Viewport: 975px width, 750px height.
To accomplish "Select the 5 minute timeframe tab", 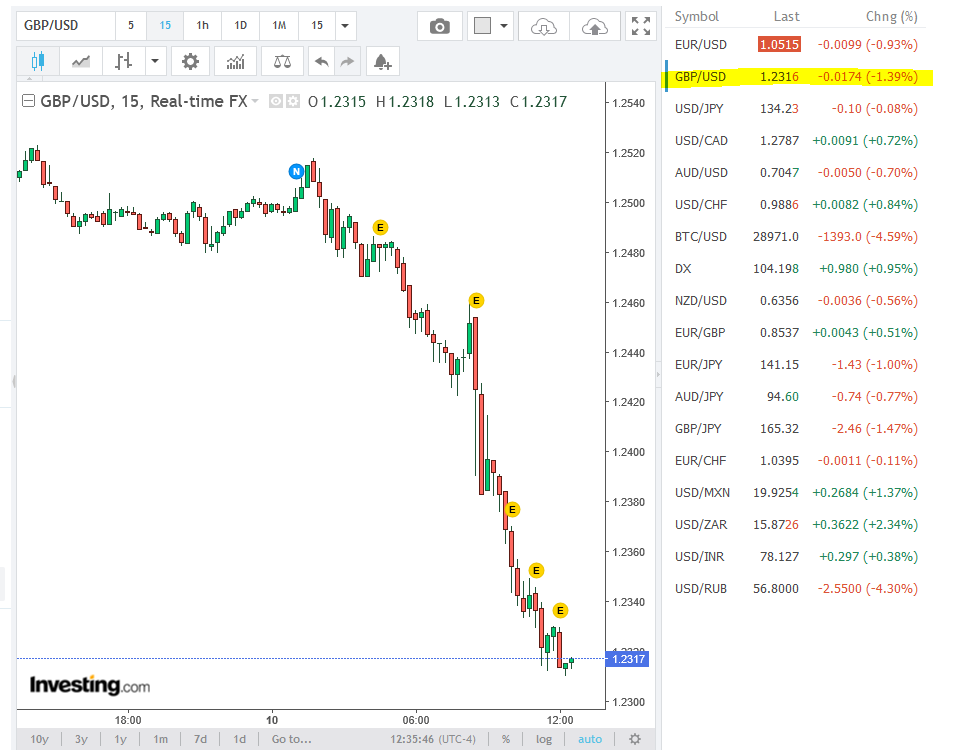I will pyautogui.click(x=131, y=26).
